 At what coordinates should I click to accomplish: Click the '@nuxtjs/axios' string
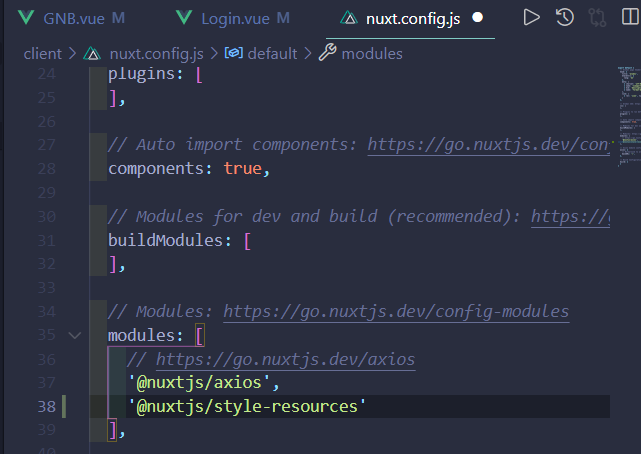(x=199, y=383)
